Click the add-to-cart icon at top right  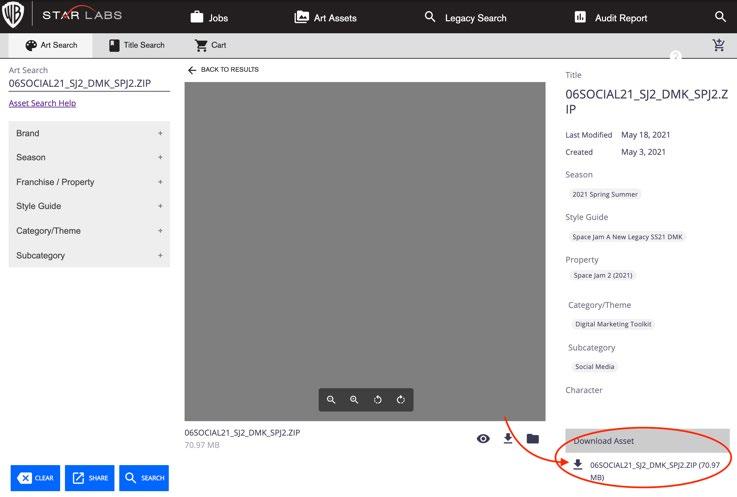[718, 45]
